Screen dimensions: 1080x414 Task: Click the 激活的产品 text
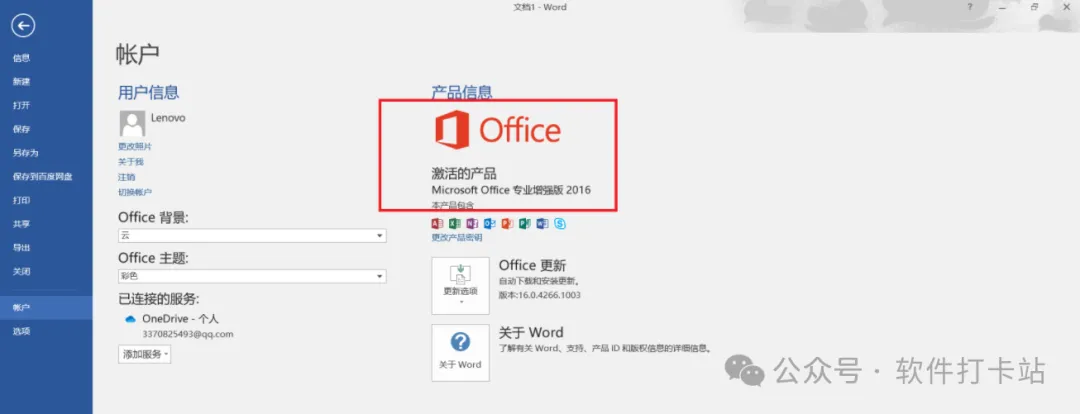[x=464, y=173]
